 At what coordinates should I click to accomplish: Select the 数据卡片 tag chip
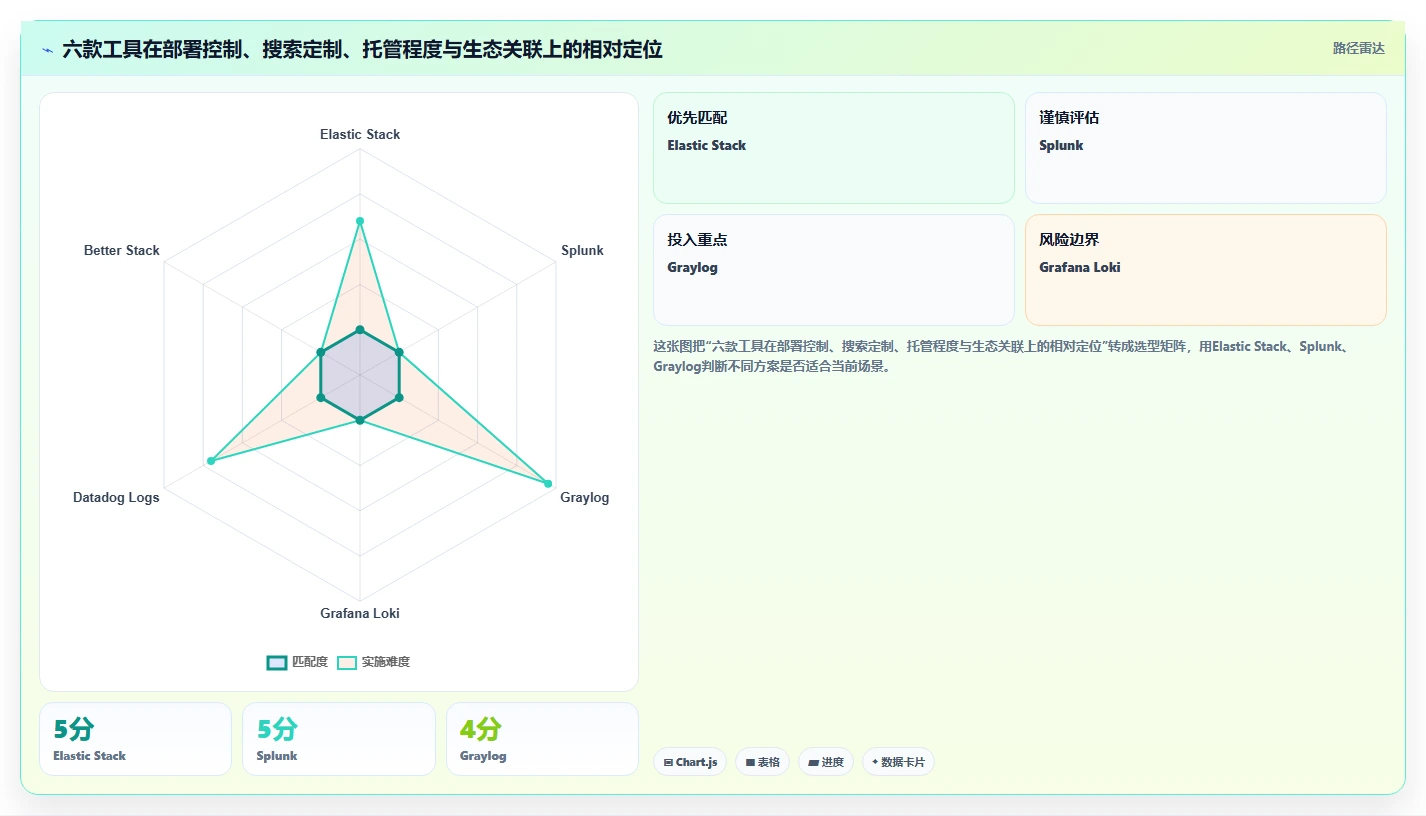coord(898,762)
